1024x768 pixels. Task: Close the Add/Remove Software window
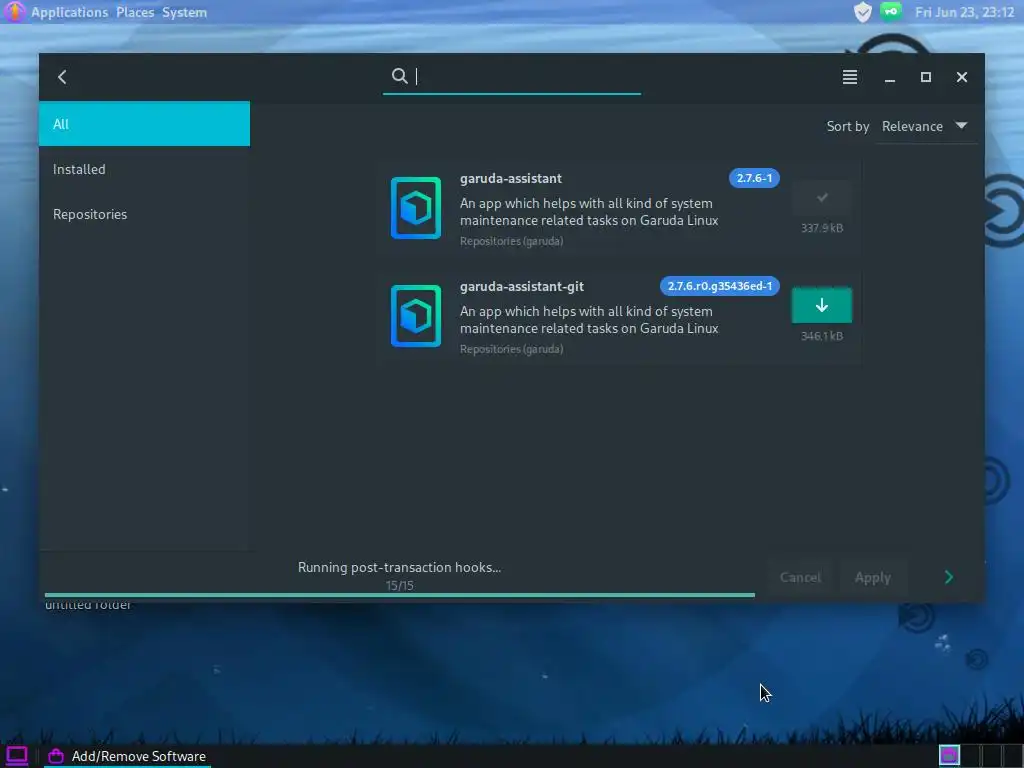coord(962,77)
